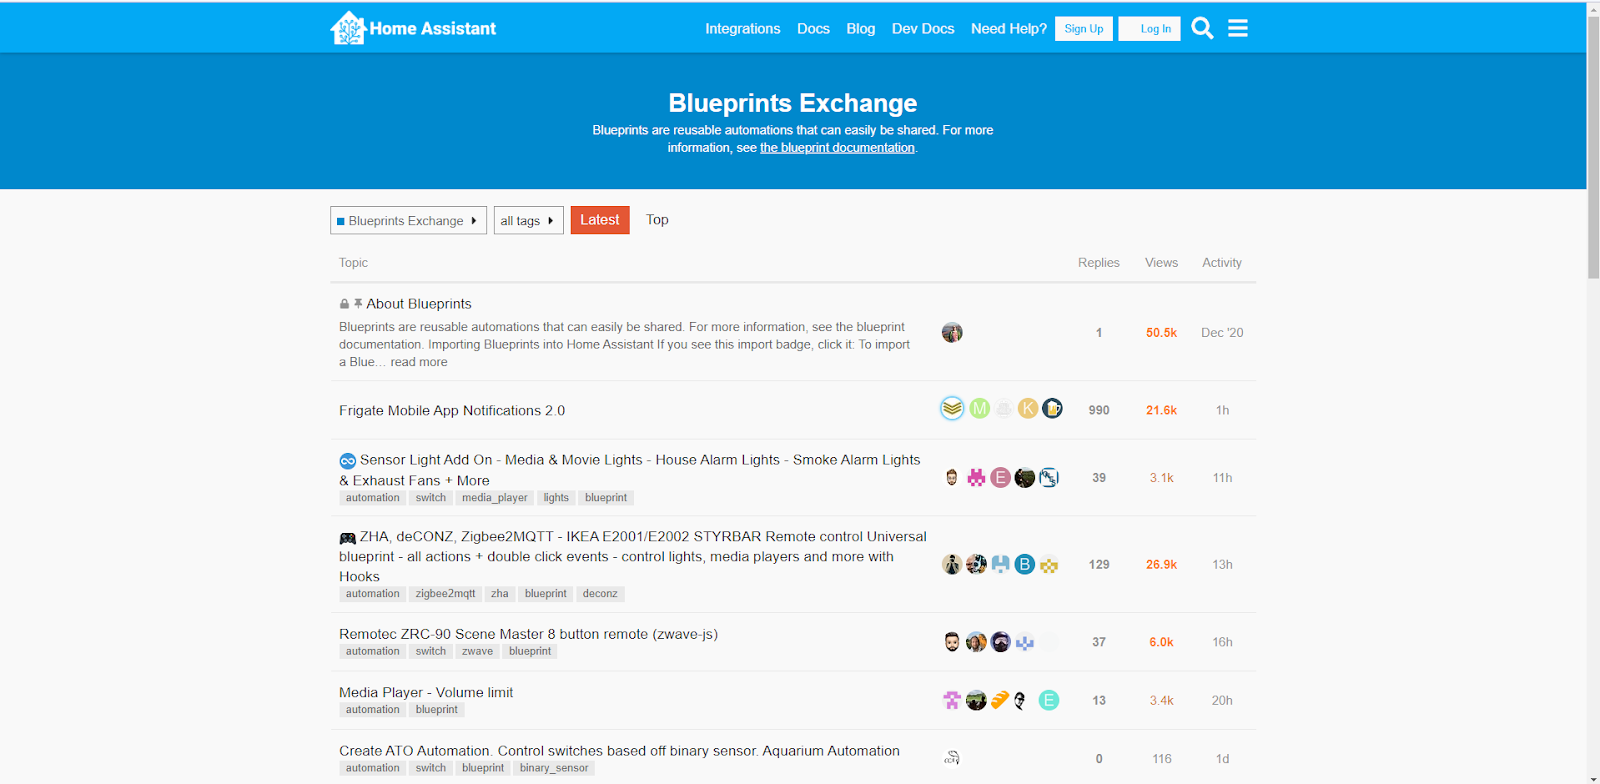
Task: Click the 16h activity time
Action: tap(1222, 643)
